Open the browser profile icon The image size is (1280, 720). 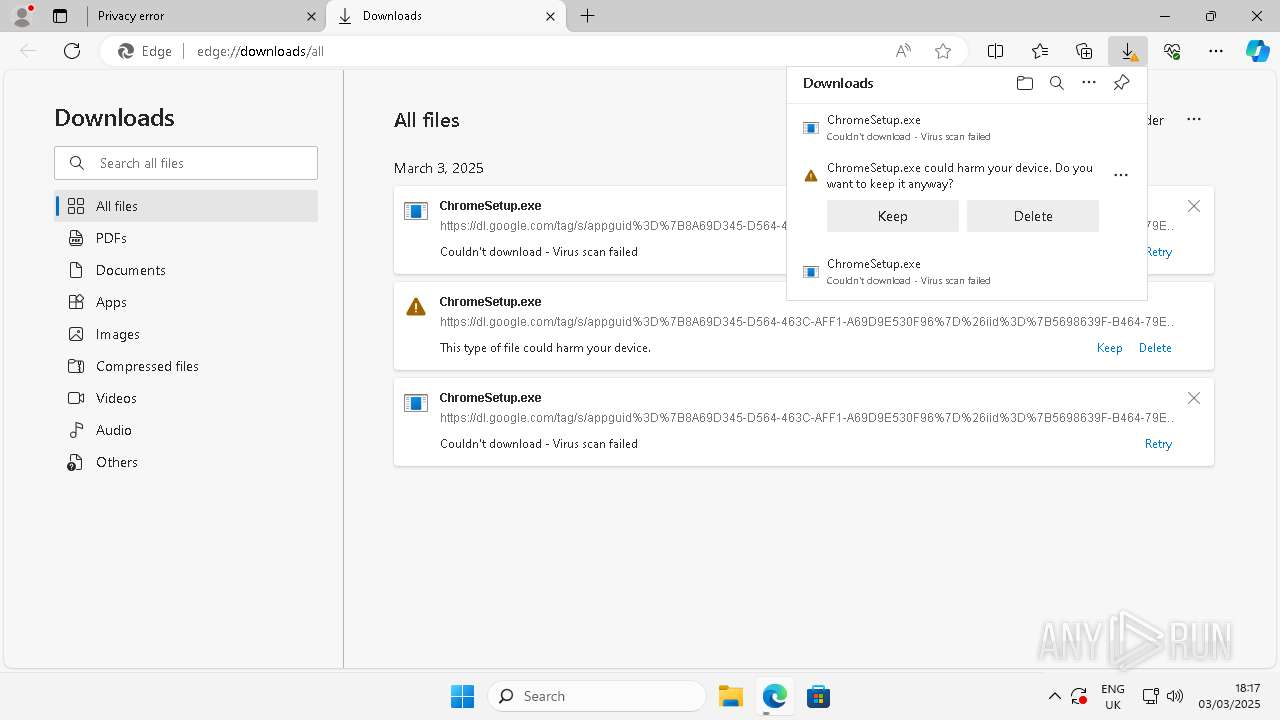point(22,15)
